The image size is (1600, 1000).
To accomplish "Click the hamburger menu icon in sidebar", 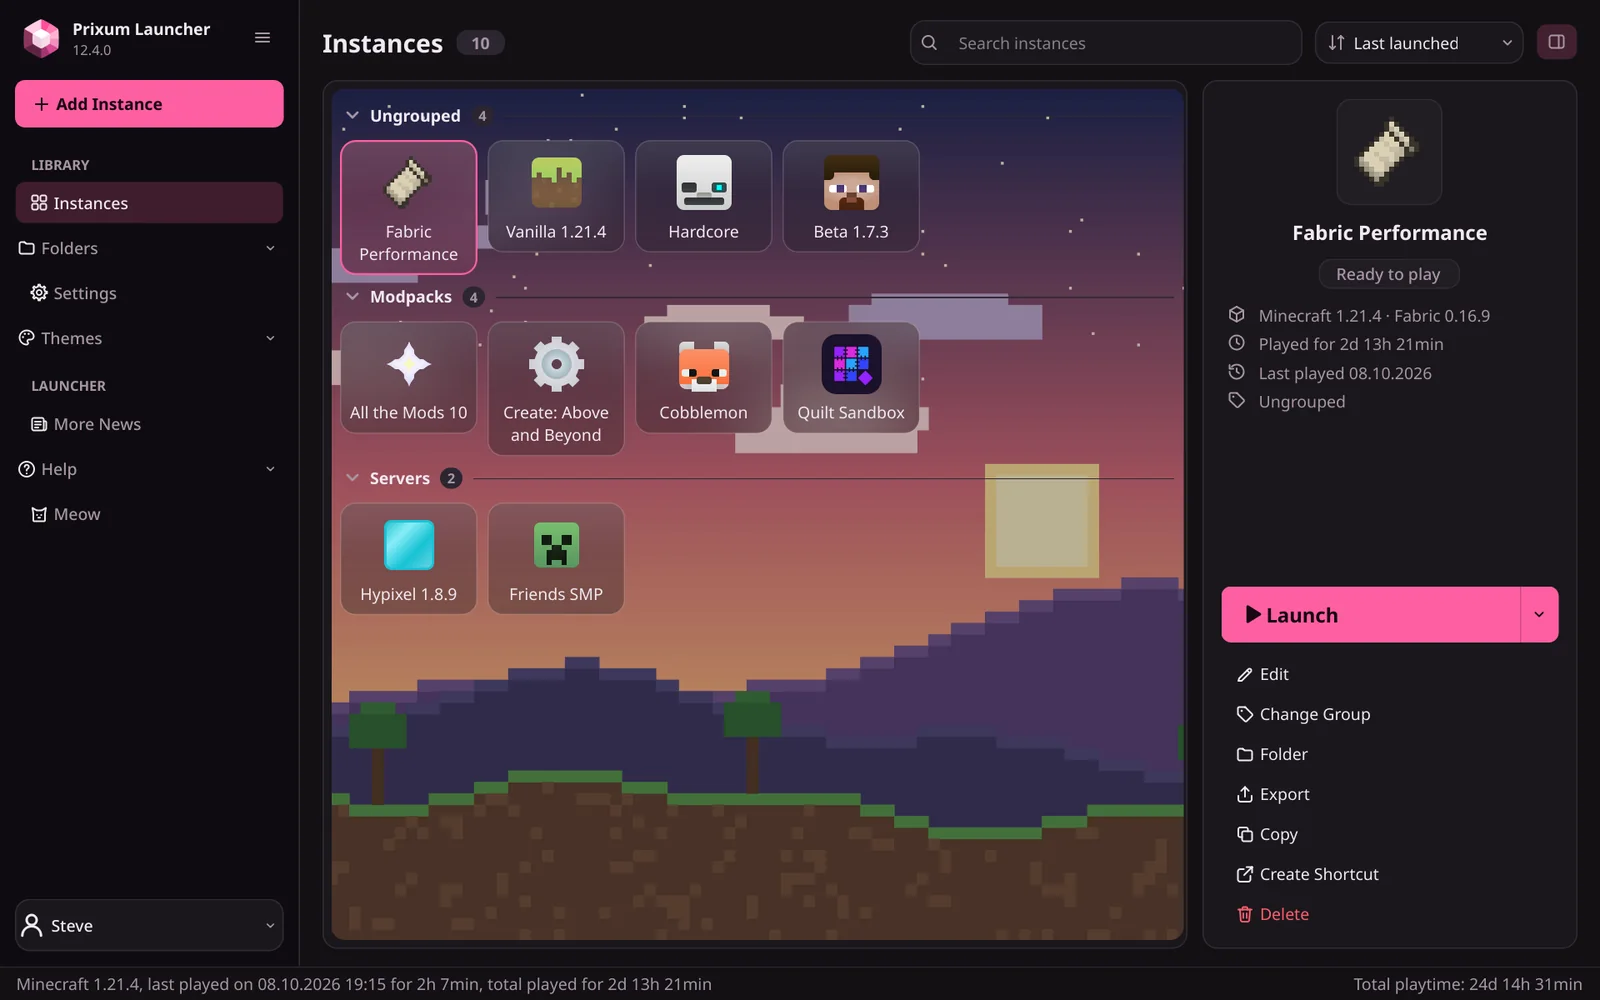I will click(263, 38).
